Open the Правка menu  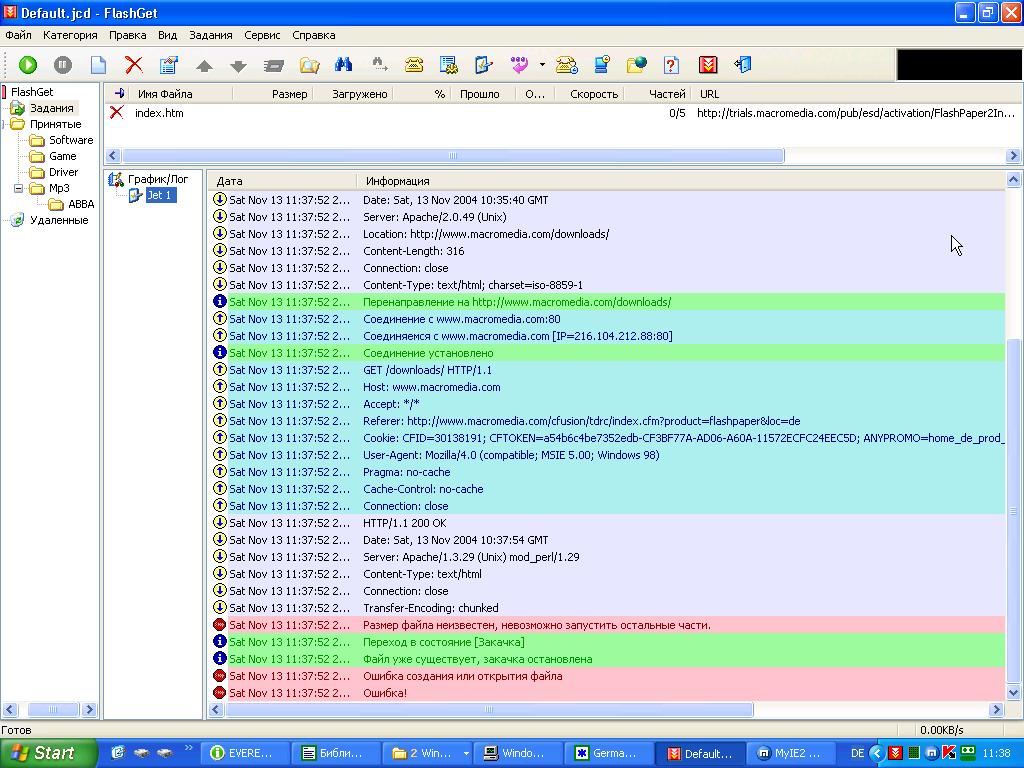[x=127, y=35]
